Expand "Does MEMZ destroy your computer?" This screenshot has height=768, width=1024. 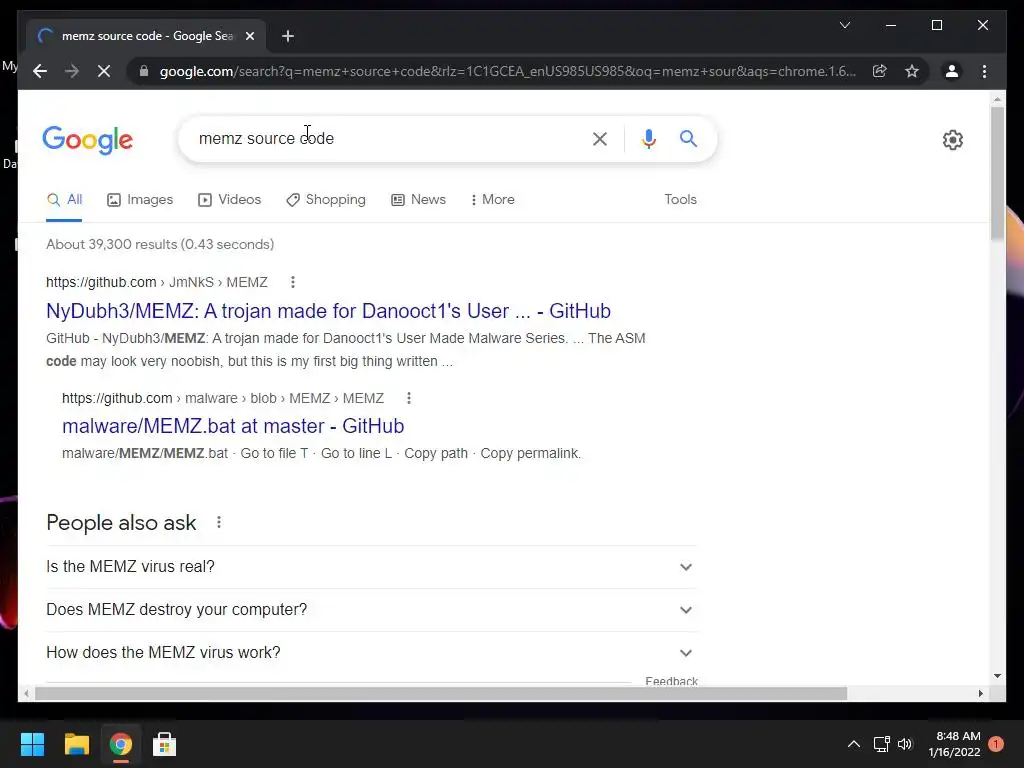(x=371, y=610)
